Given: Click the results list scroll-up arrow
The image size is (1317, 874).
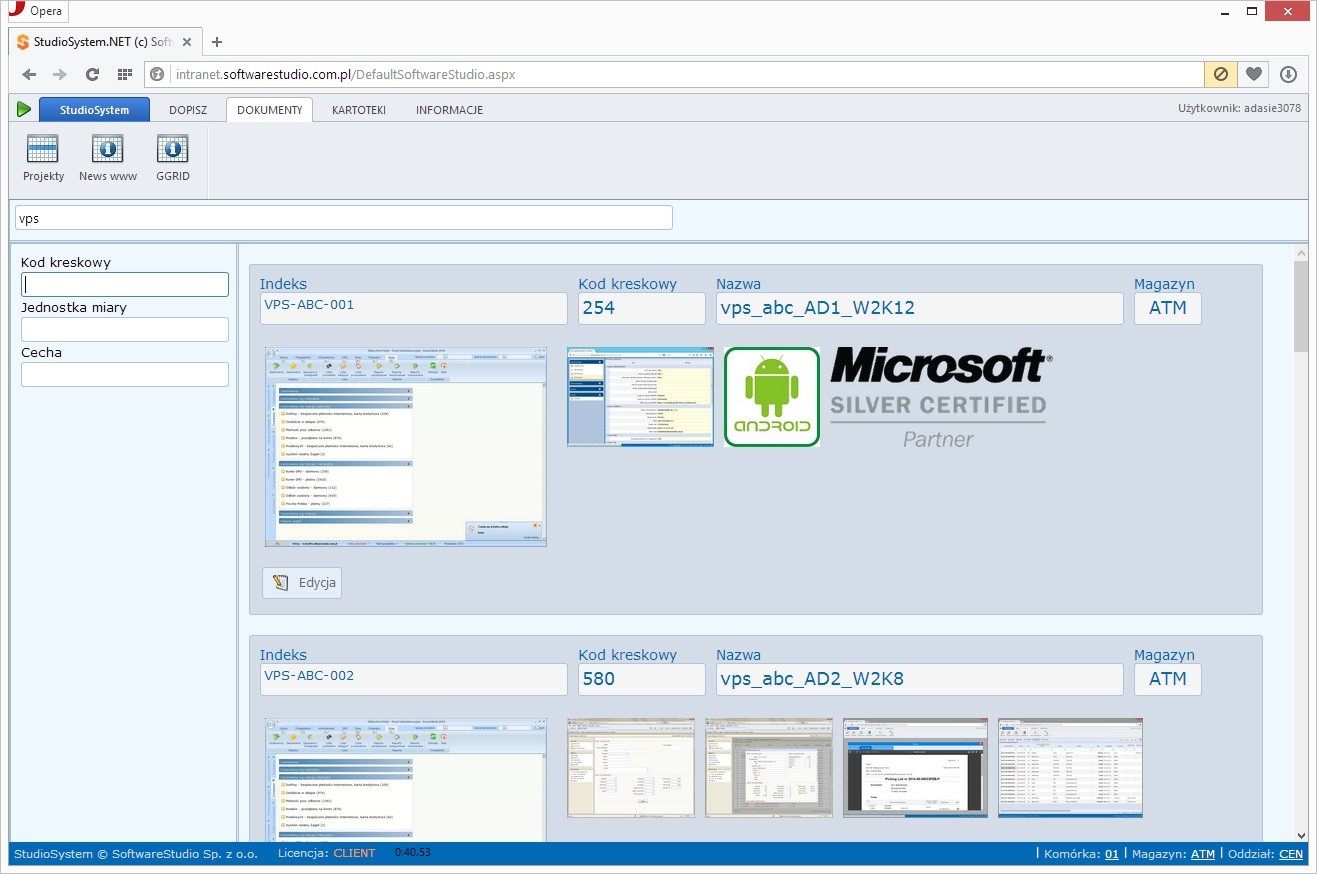Looking at the screenshot, I should pos(1300,253).
